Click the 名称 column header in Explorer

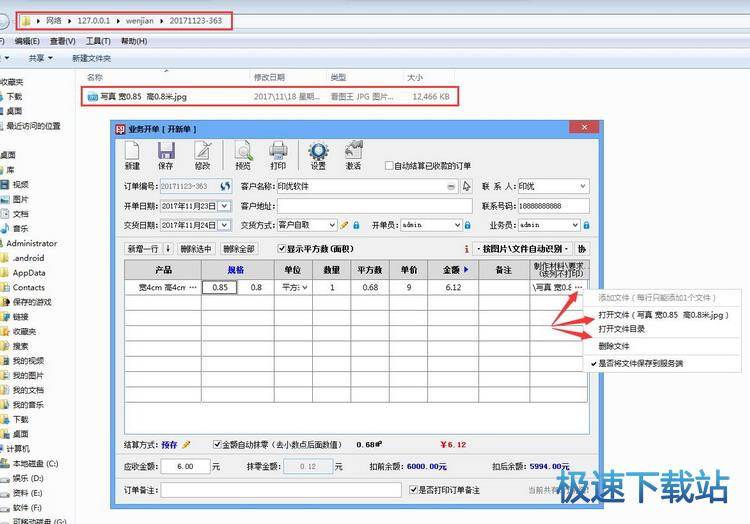pos(95,77)
